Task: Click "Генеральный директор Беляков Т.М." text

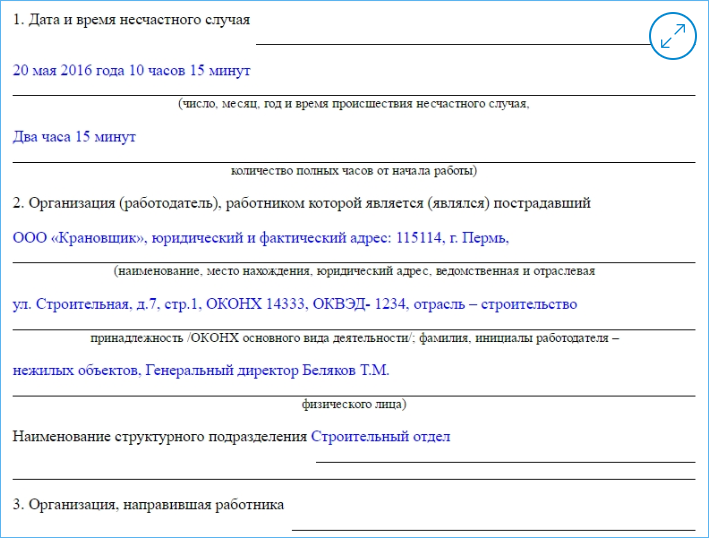Action: 267,370
